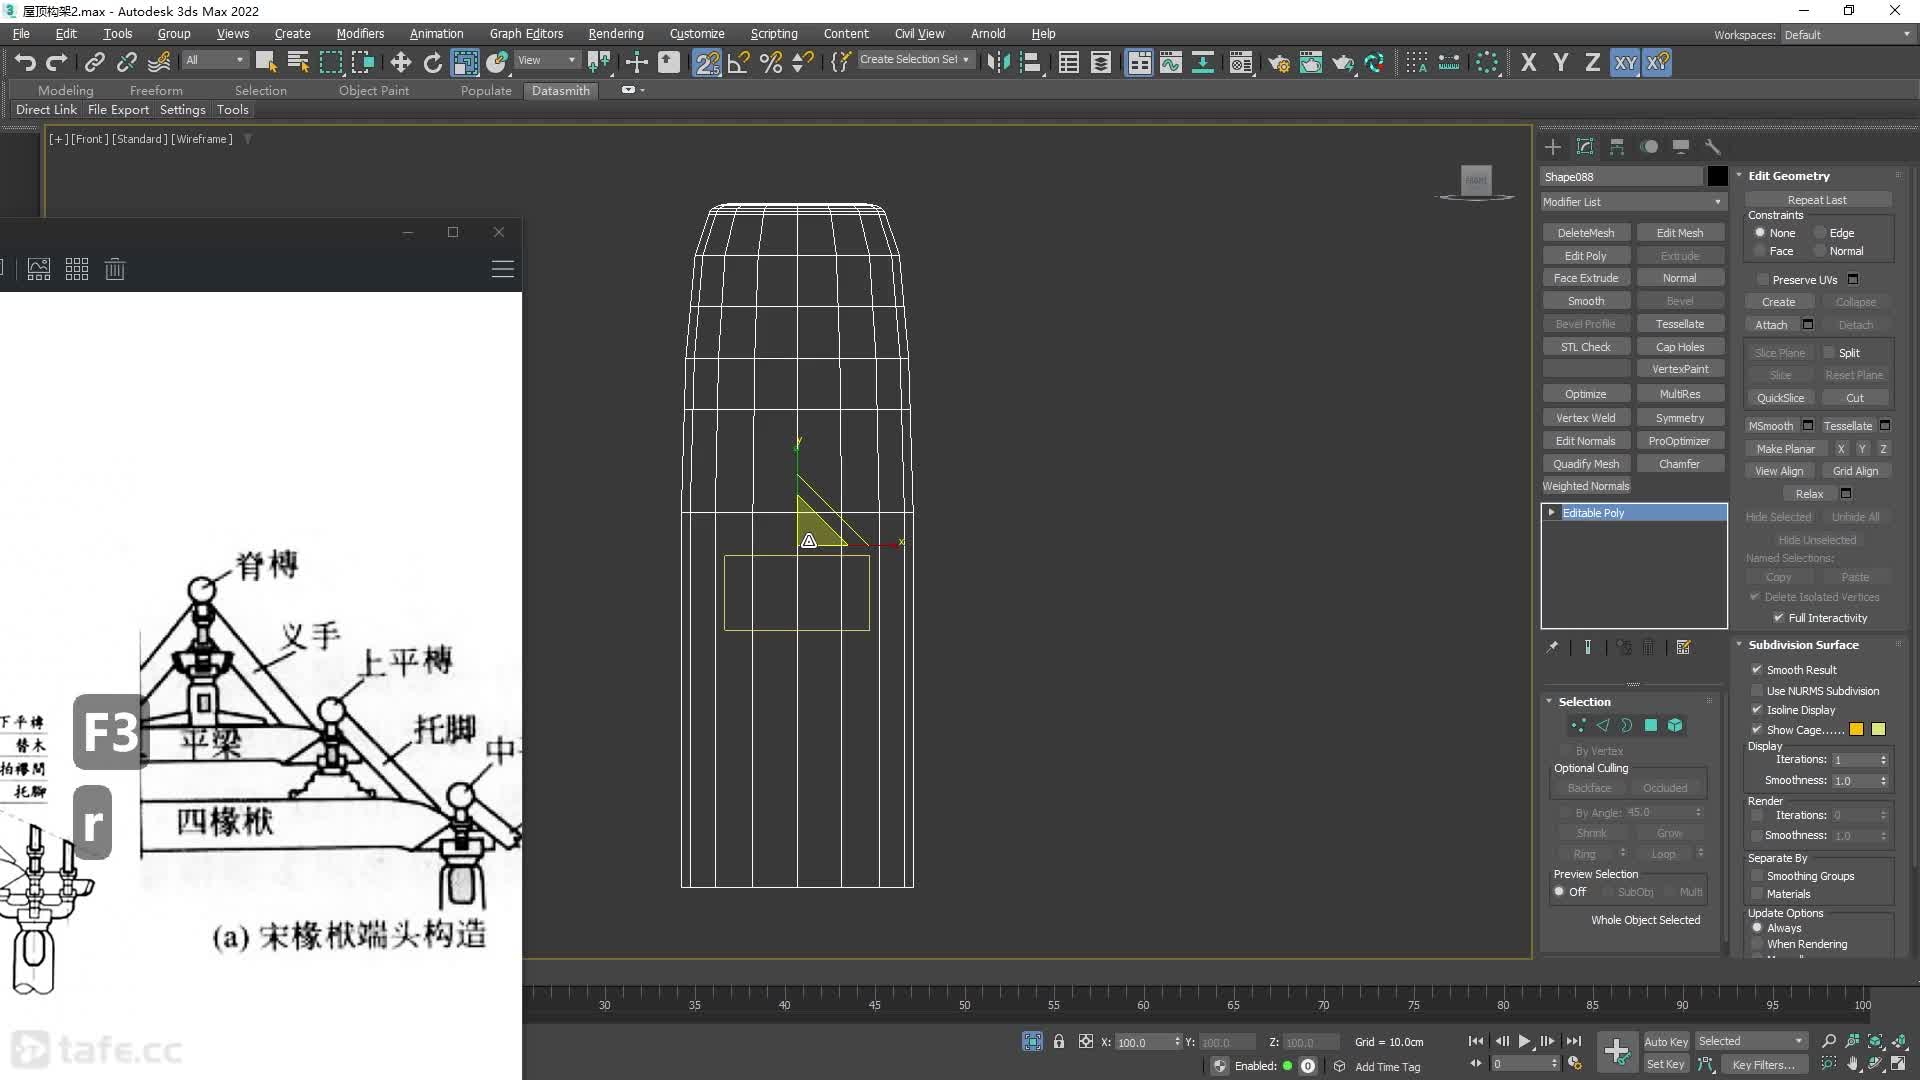Screen dimensions: 1920x1080
Task: Click the Mirror tool icon
Action: pyautogui.click(x=998, y=63)
